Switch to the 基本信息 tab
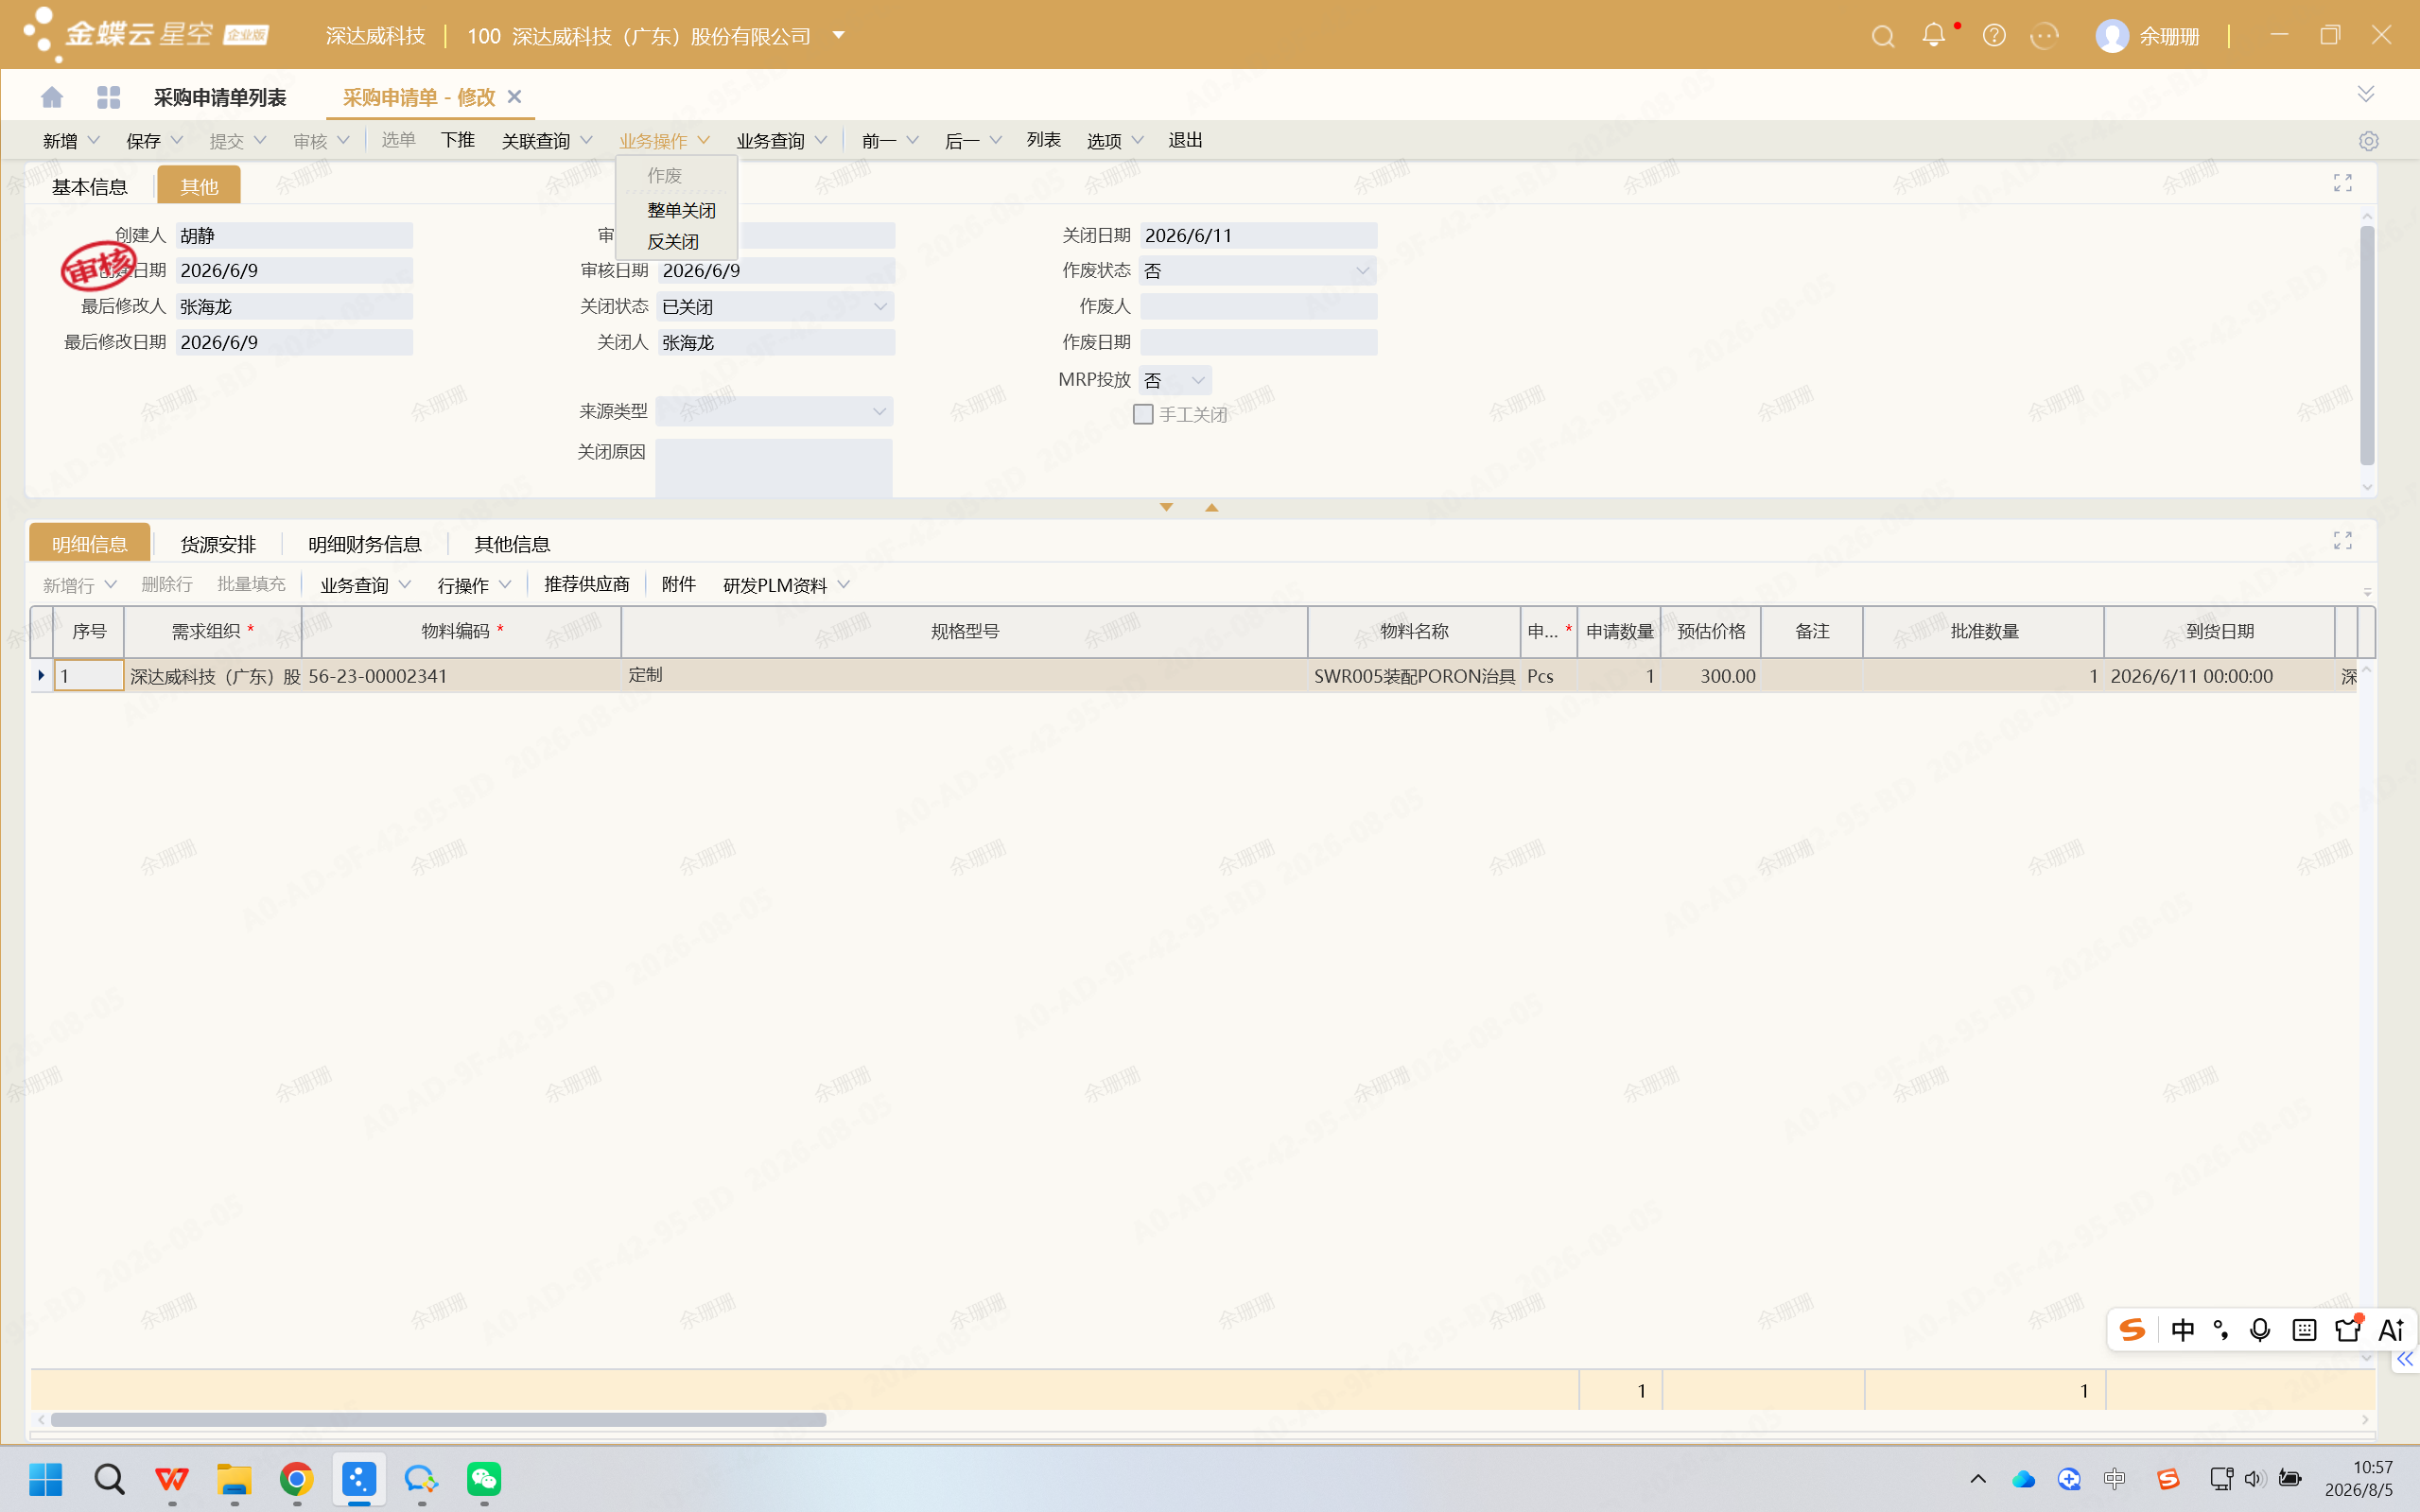Screen dimensions: 2420x1512 click(90, 187)
